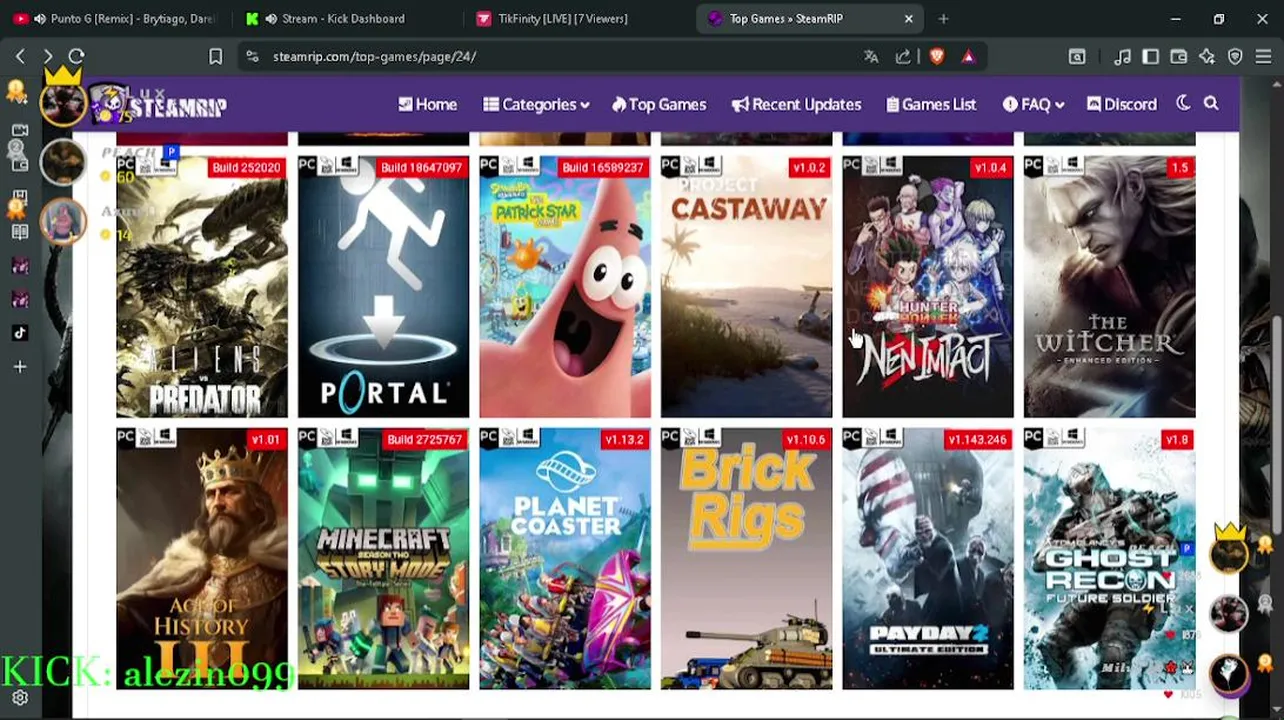The image size is (1284, 720).
Task: Open site settings icon beside the URL
Action: (252, 57)
